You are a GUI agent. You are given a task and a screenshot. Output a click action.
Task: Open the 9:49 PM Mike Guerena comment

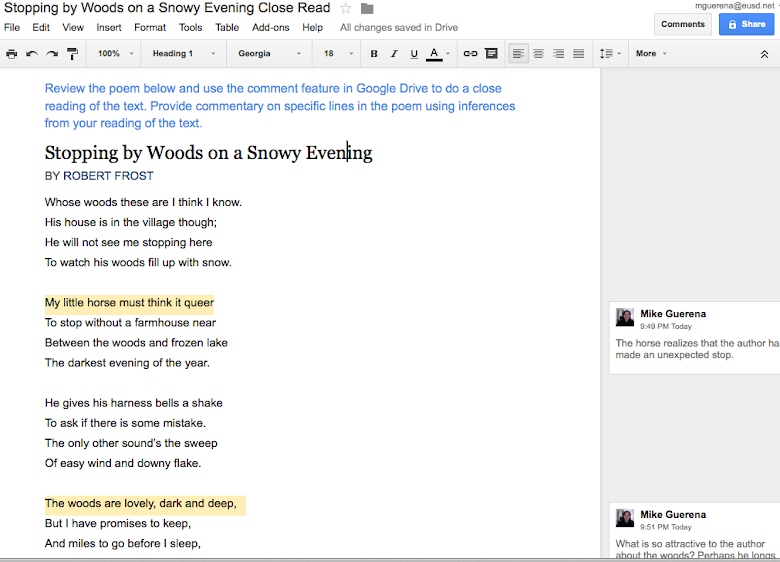pyautogui.click(x=695, y=338)
